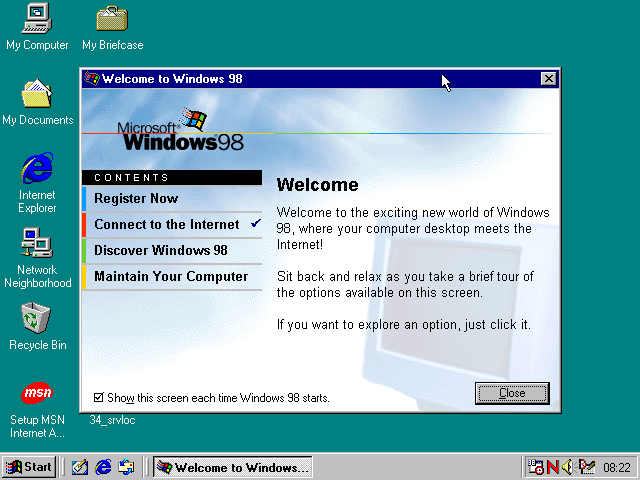The image size is (640, 480).
Task: Click the Task Scheduler tray icon
Action: click(536, 467)
